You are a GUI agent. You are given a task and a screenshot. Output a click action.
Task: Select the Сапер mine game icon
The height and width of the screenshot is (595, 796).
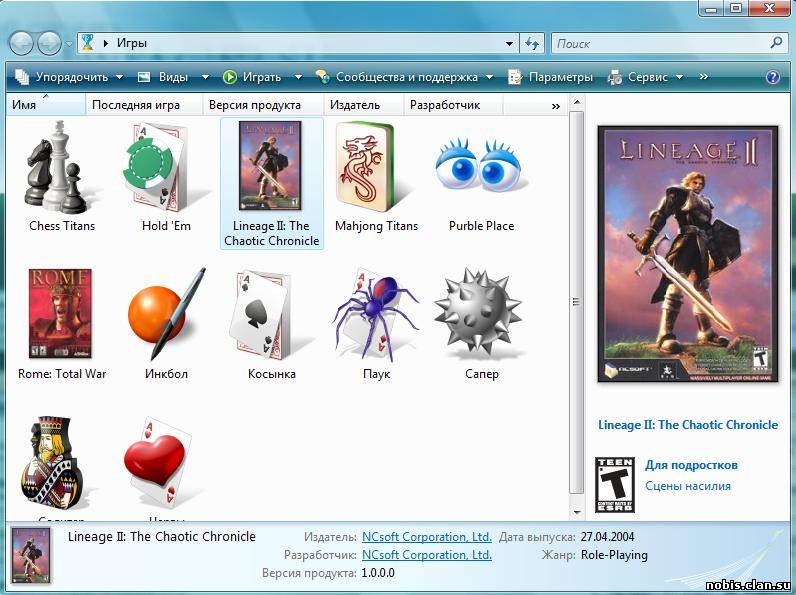pyautogui.click(x=478, y=312)
